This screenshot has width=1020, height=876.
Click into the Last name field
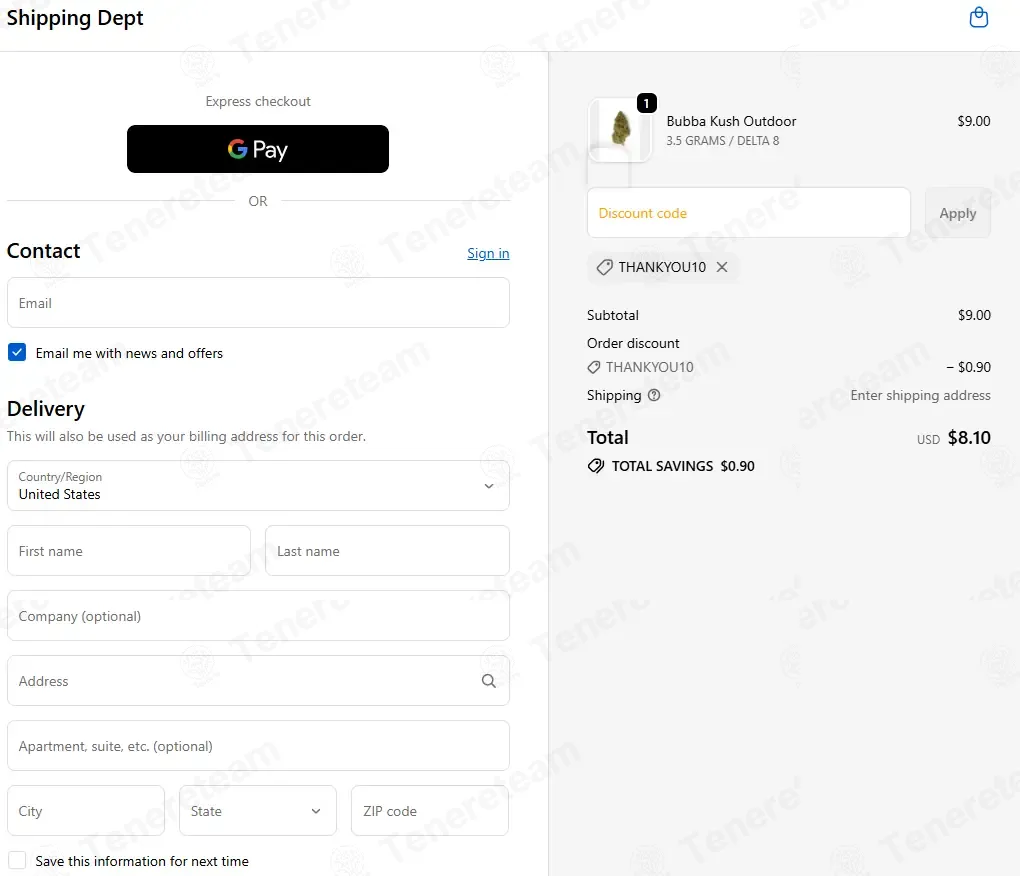click(387, 551)
